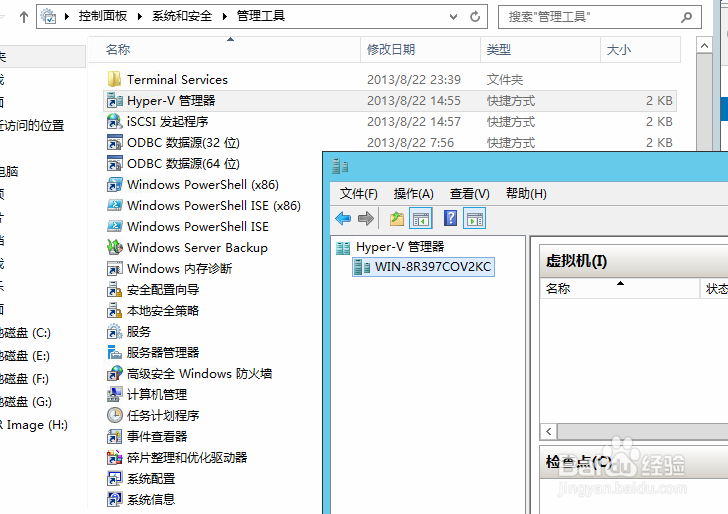This screenshot has width=728, height=514.
Task: Click 系统和安全 in the address bar
Action: coord(182,16)
